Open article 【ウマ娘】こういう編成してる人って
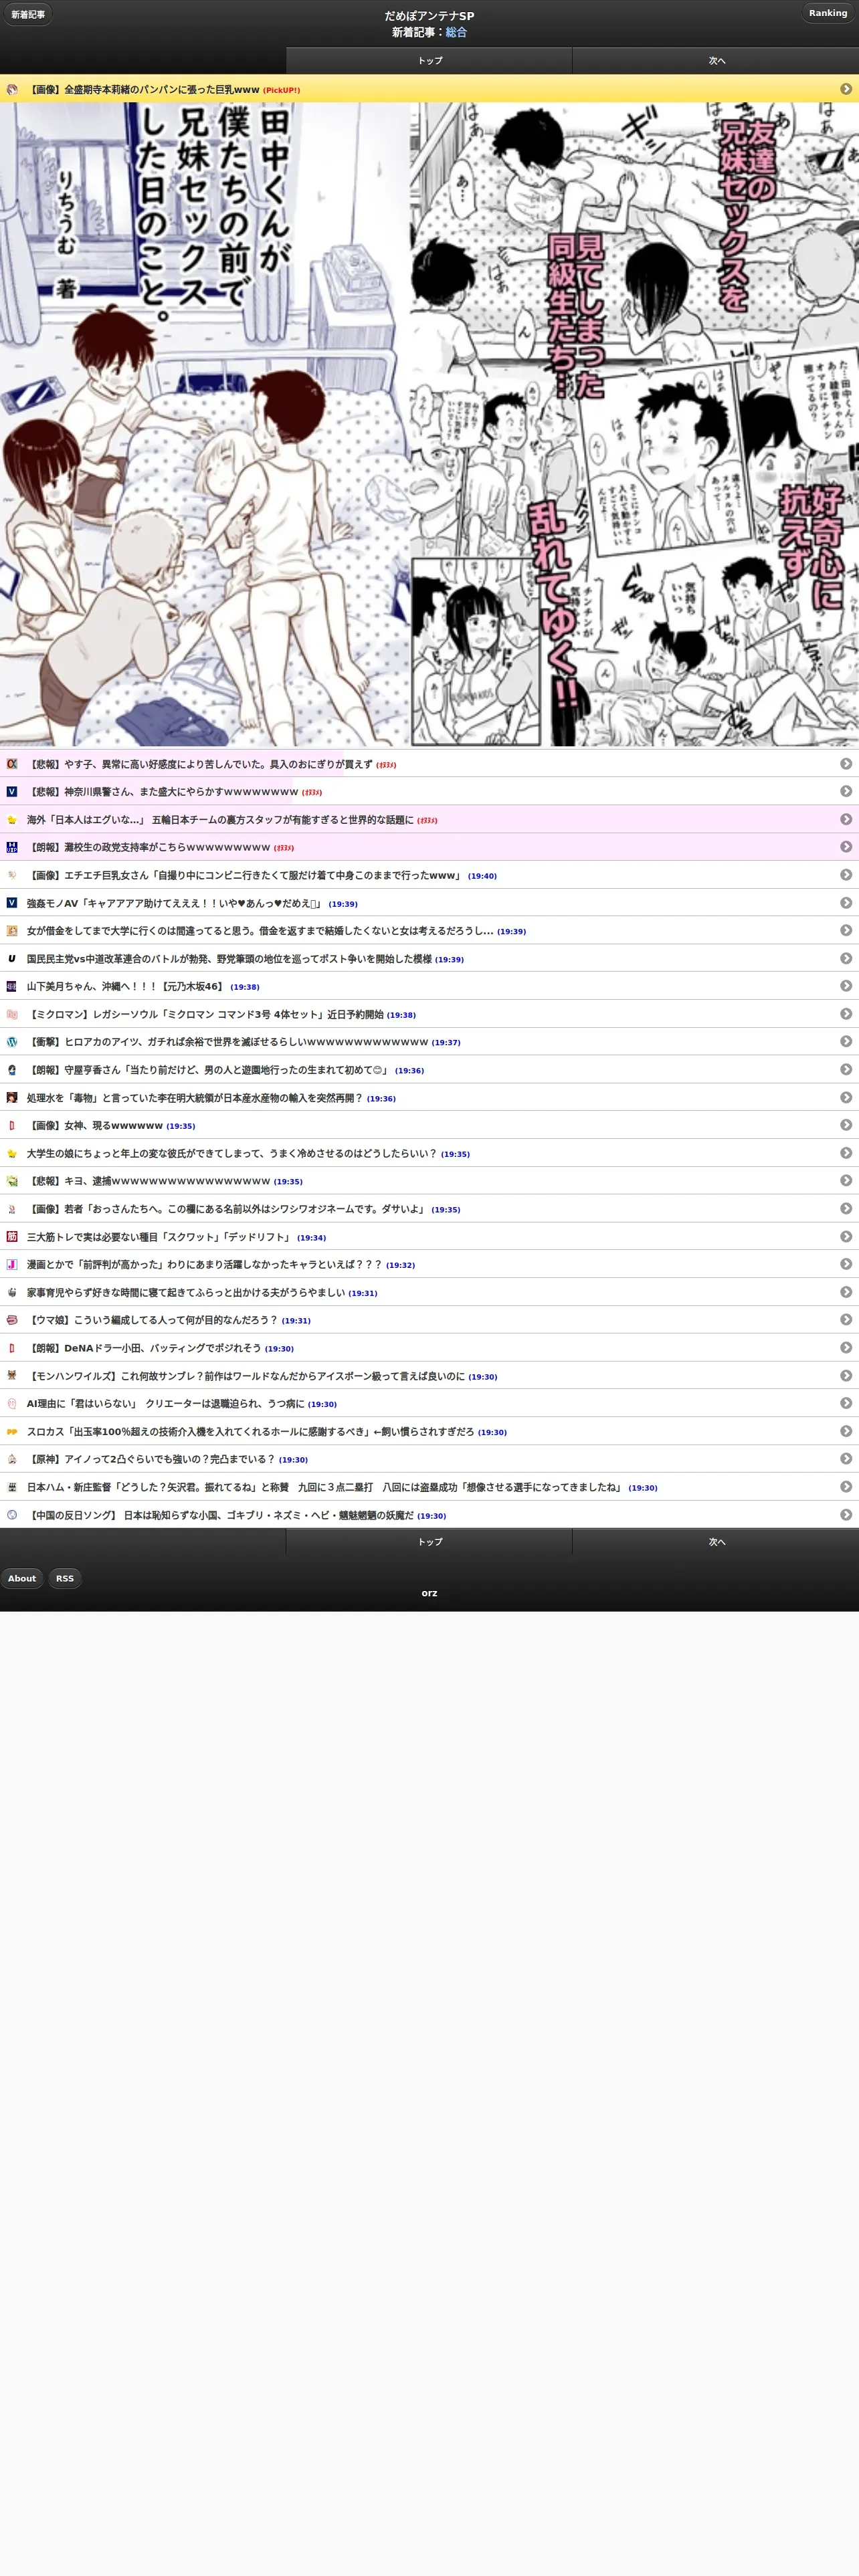 429,1320
